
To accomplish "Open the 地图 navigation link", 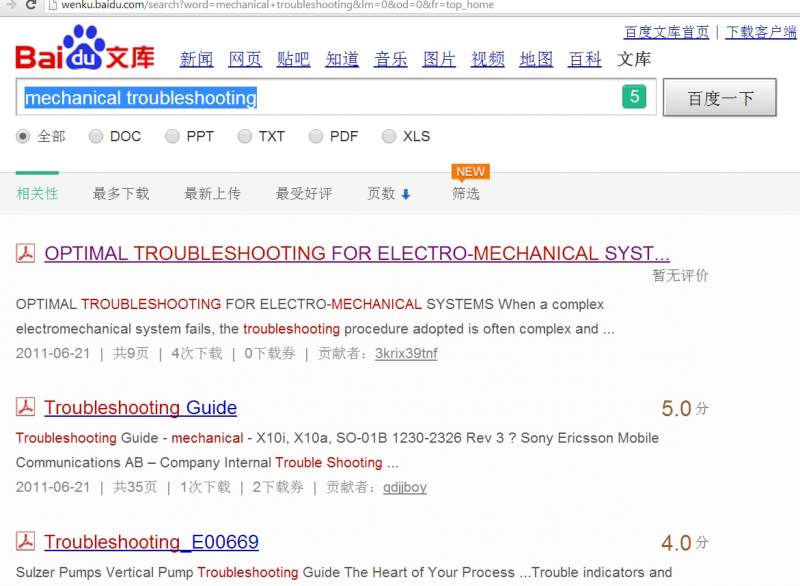I will coord(536,59).
